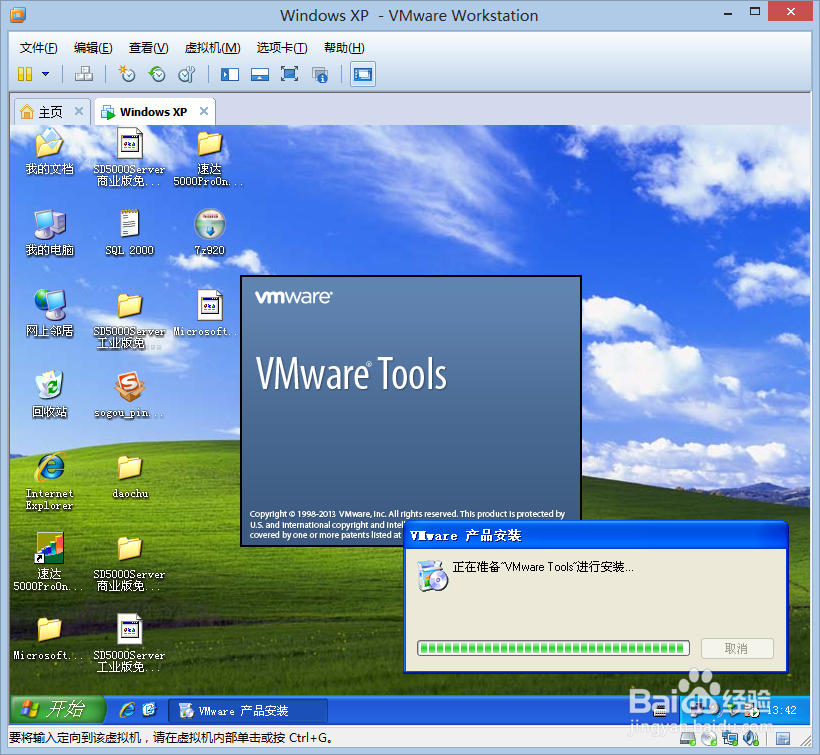Image resolution: width=820 pixels, height=755 pixels.
Task: Click the installer disc icon in dialog
Action: coord(432,575)
